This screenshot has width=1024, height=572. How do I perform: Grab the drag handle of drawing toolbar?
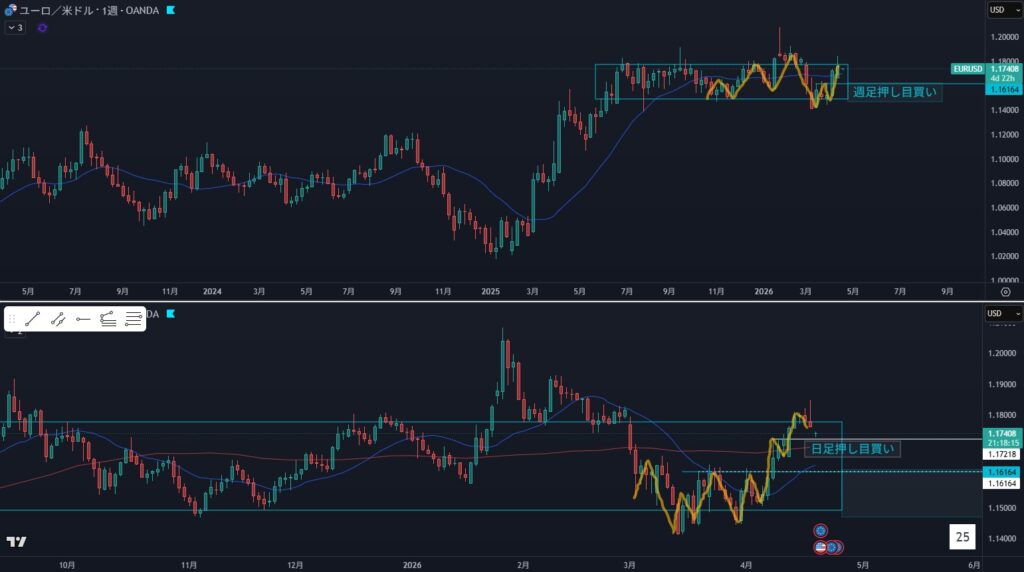(x=12, y=319)
